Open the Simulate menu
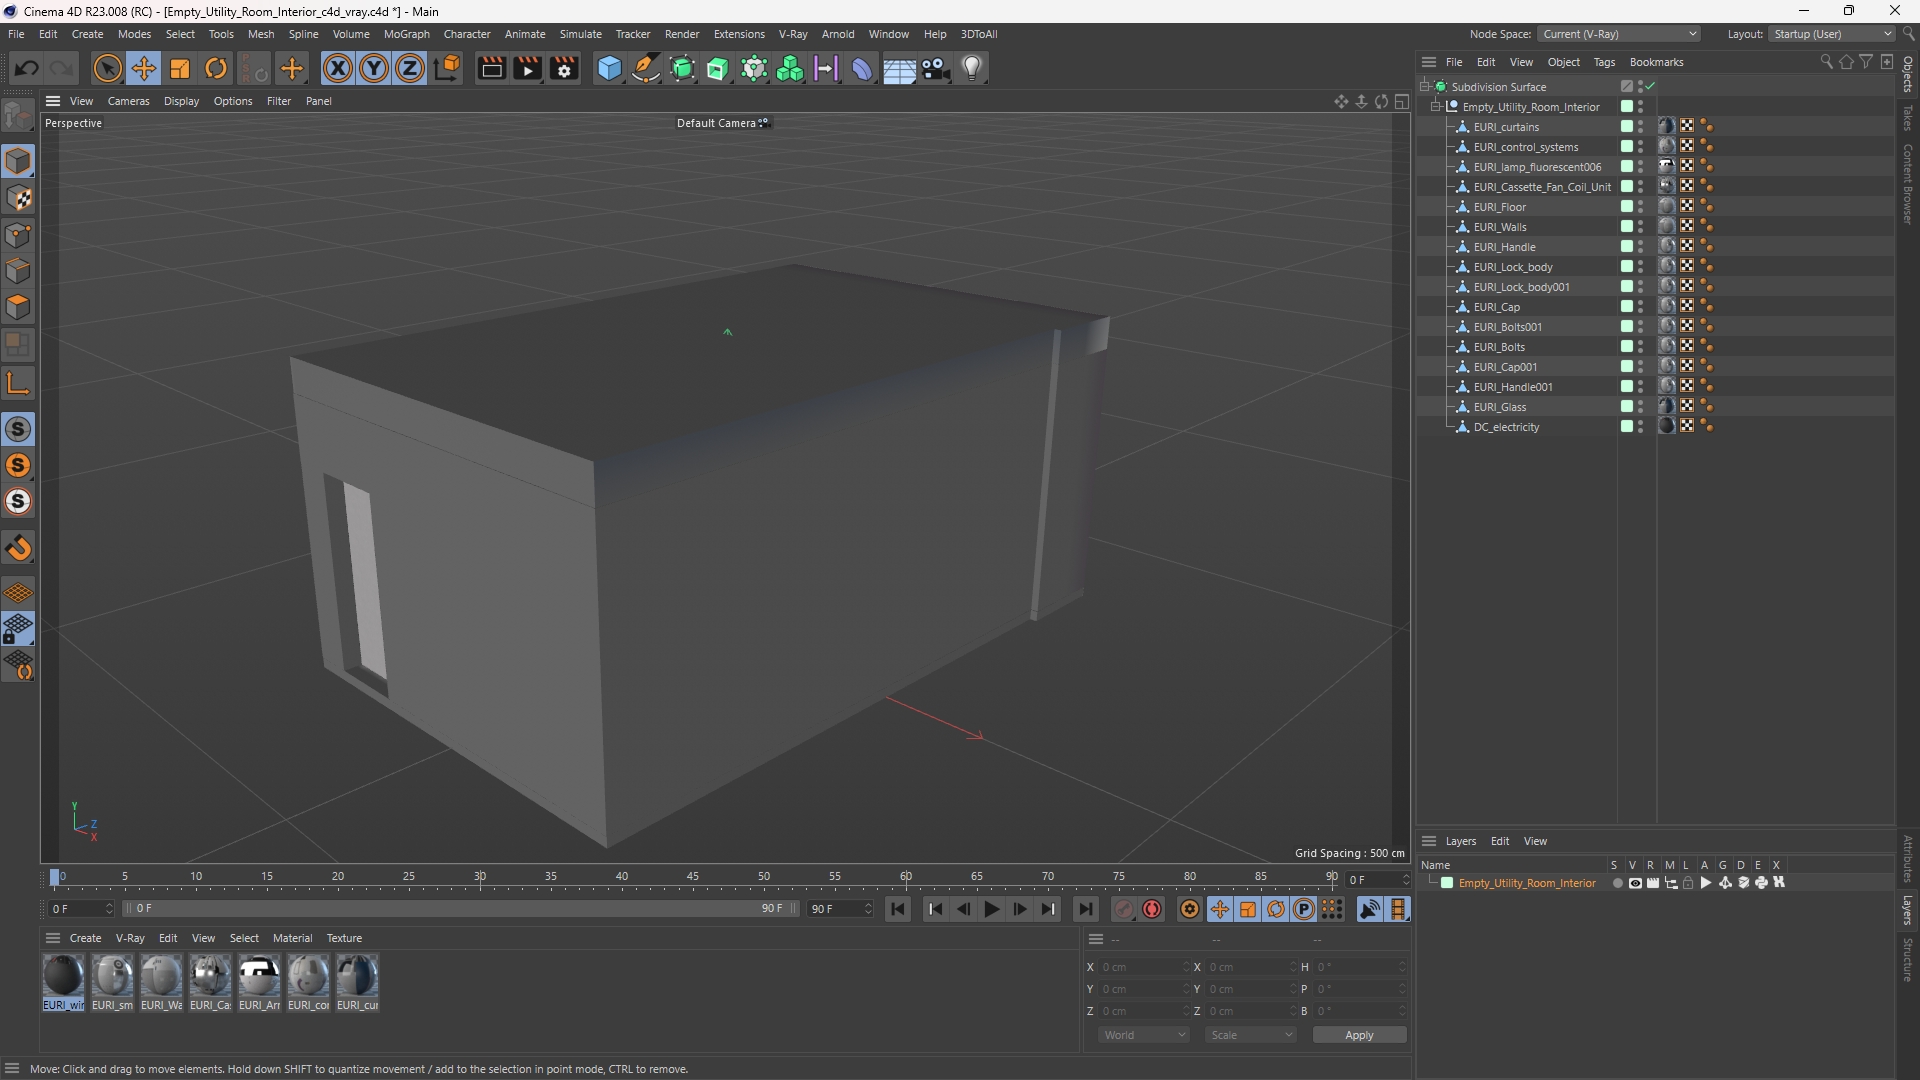 [580, 34]
